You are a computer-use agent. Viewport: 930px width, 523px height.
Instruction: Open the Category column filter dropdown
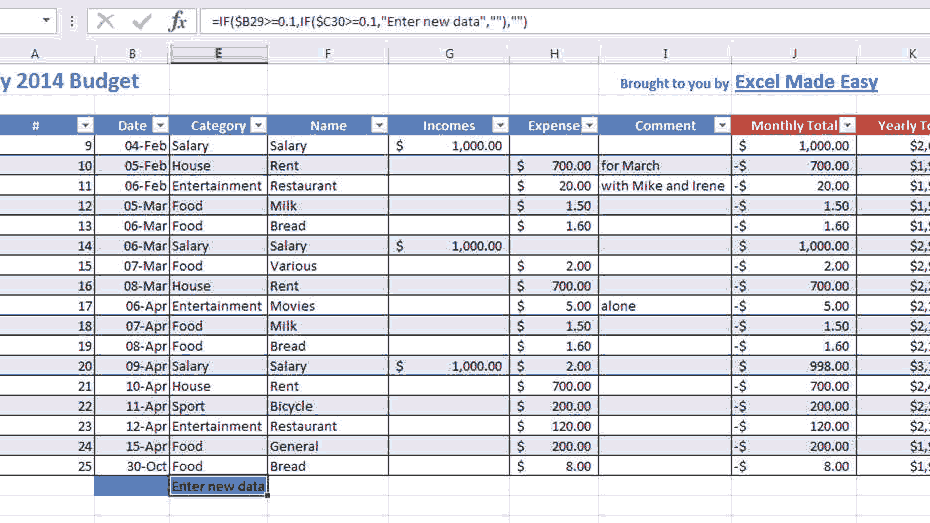click(x=258, y=125)
